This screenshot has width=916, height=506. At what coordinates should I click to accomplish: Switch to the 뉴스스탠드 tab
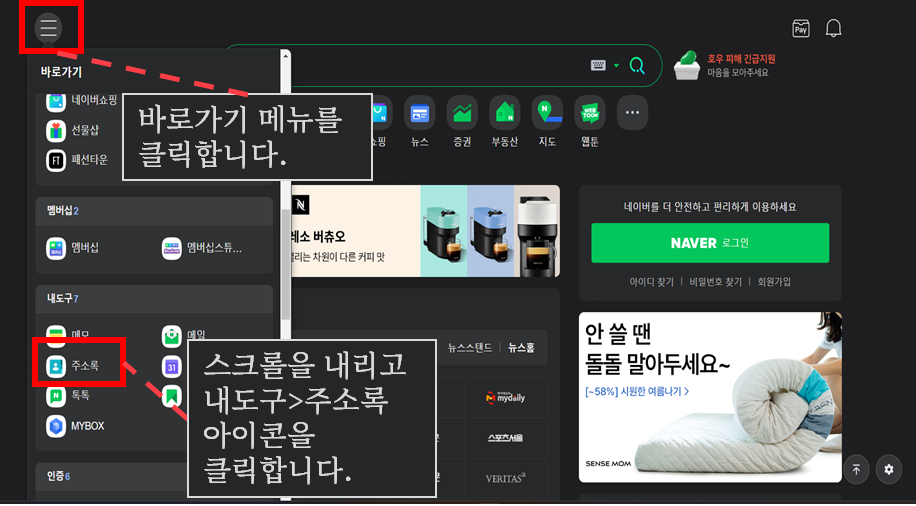coord(470,348)
